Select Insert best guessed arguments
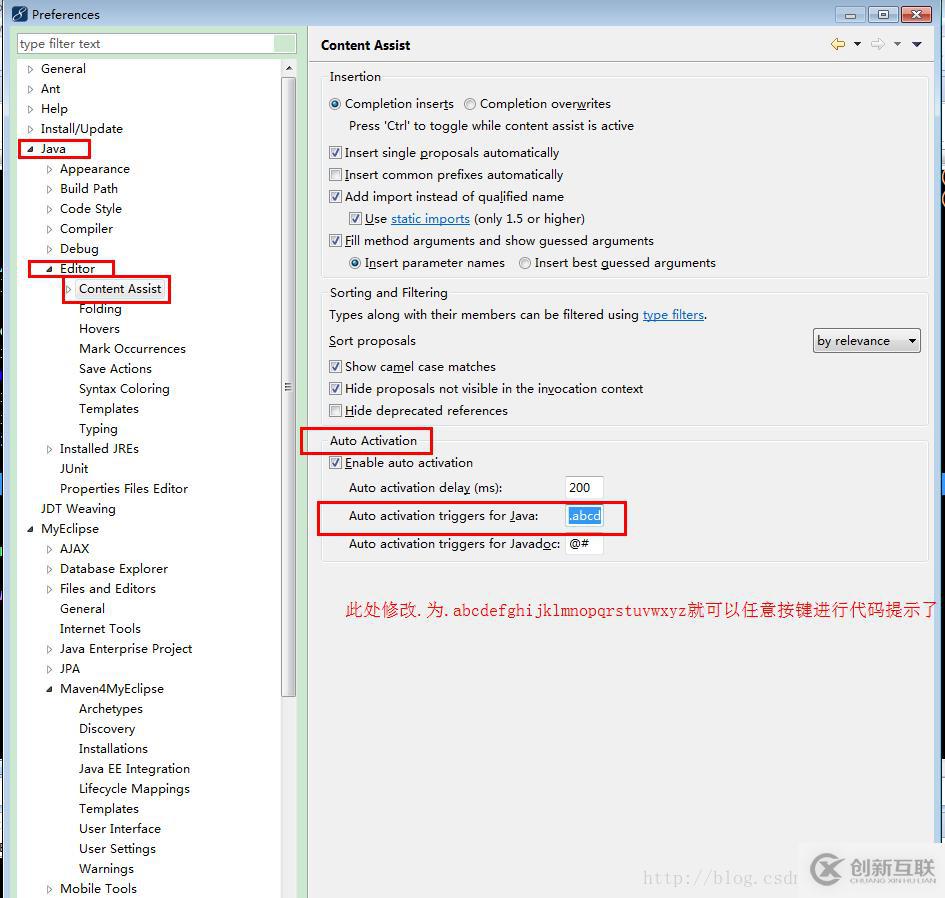 [x=524, y=263]
